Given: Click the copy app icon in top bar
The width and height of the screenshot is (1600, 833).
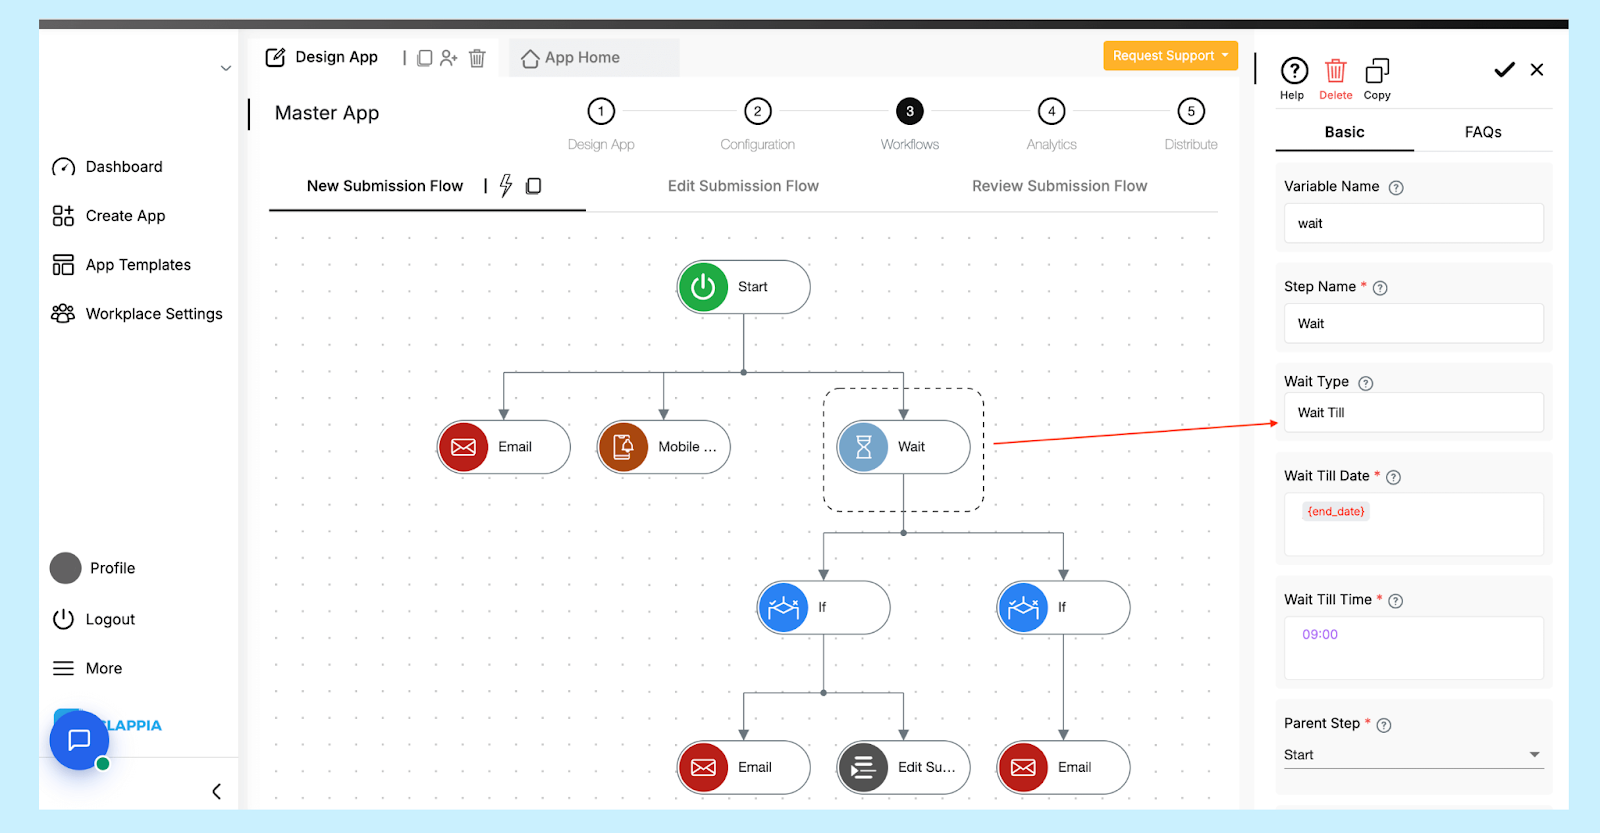Looking at the screenshot, I should coord(424,58).
